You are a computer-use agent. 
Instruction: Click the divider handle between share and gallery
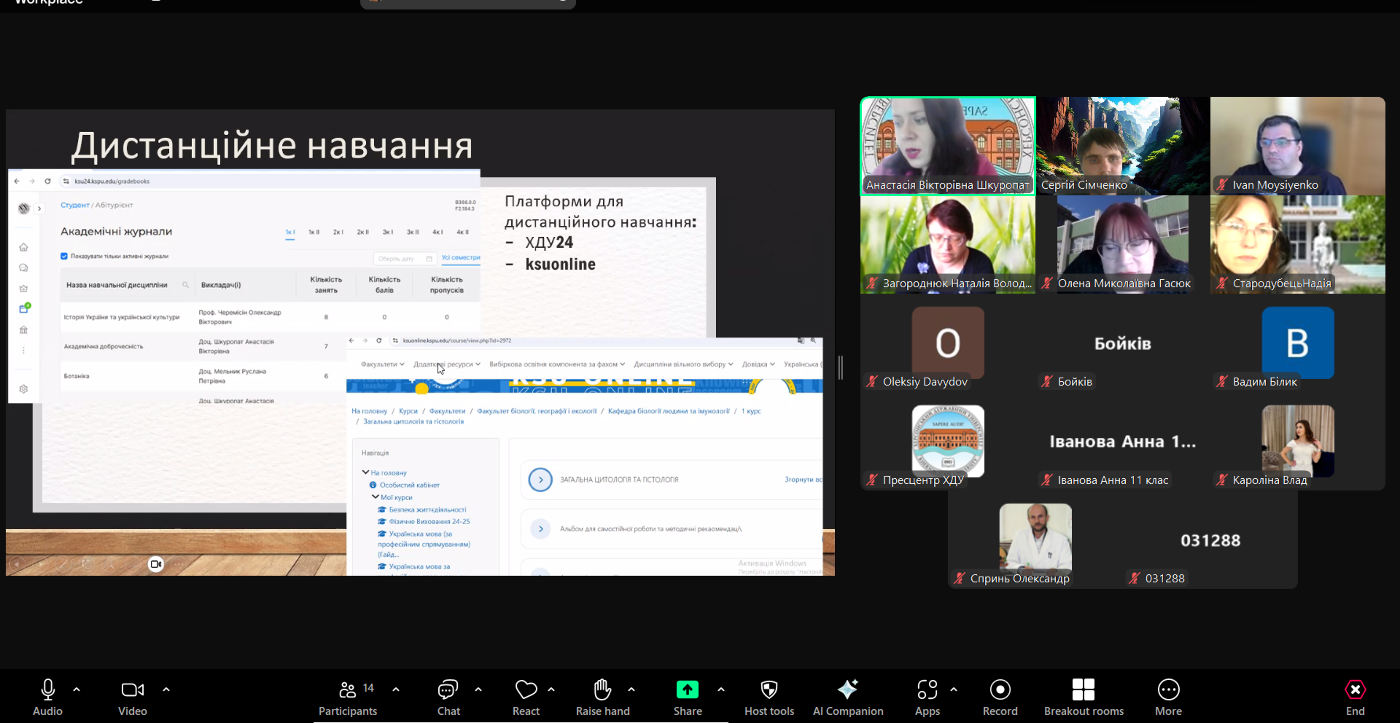point(840,367)
